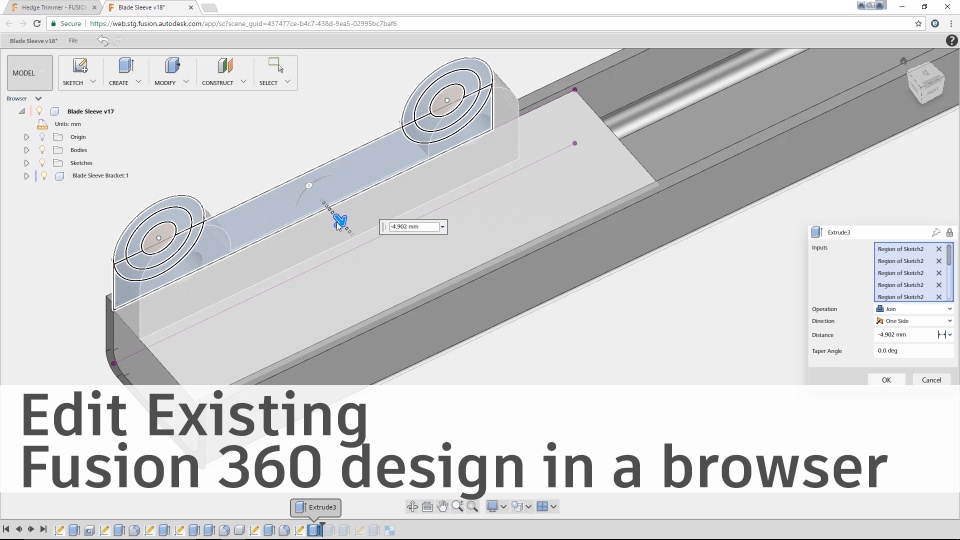The height and width of the screenshot is (540, 960).
Task: Open the CREATE menu dropdown arrow
Action: pos(138,81)
